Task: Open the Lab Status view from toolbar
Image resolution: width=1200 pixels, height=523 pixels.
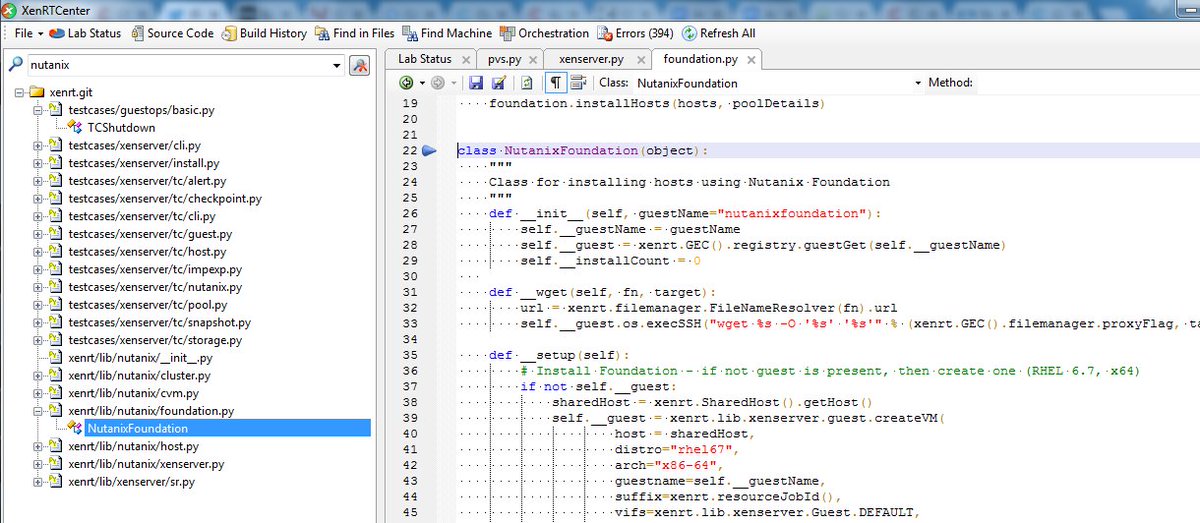Action: click(x=85, y=33)
